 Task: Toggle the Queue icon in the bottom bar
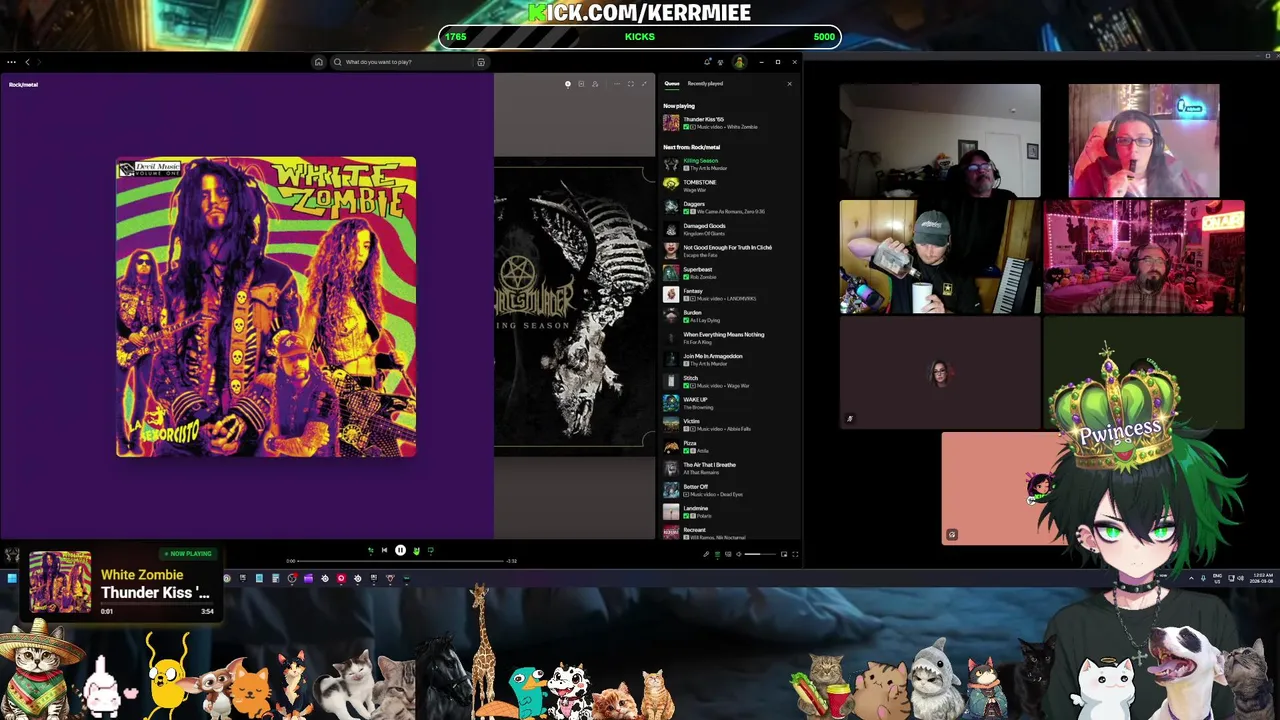(x=717, y=554)
